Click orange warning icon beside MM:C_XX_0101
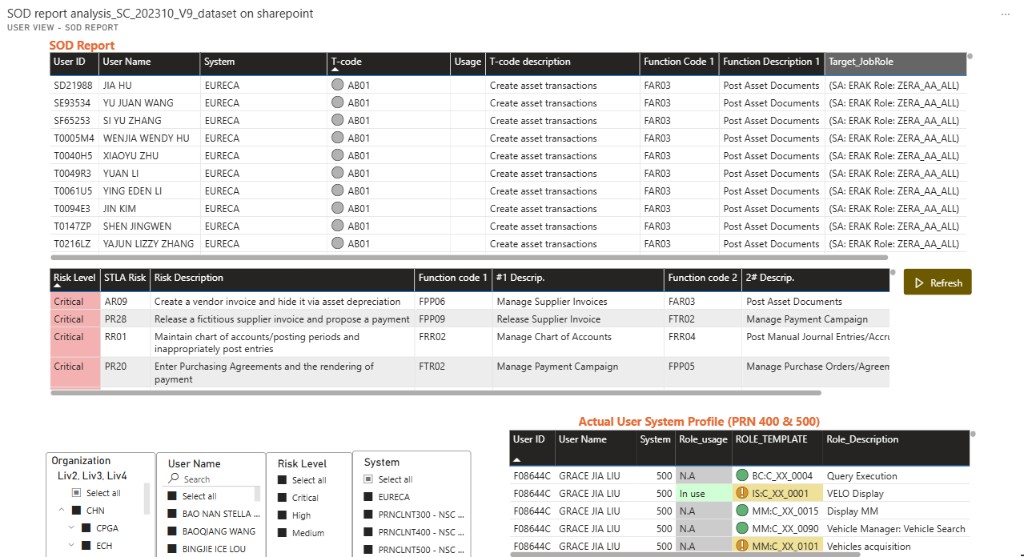Image resolution: width=1024 pixels, height=557 pixels. (x=742, y=545)
